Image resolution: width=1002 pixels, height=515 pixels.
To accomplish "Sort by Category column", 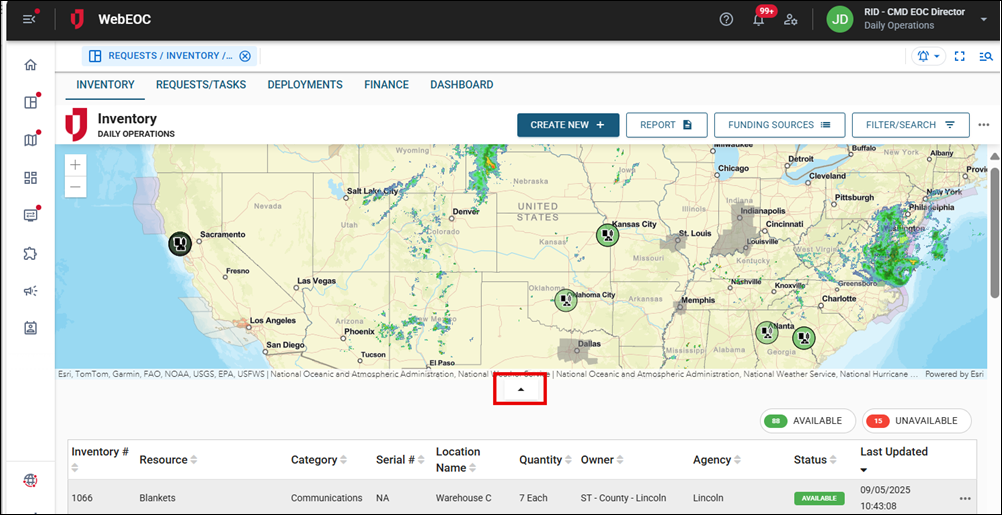I will pos(319,460).
